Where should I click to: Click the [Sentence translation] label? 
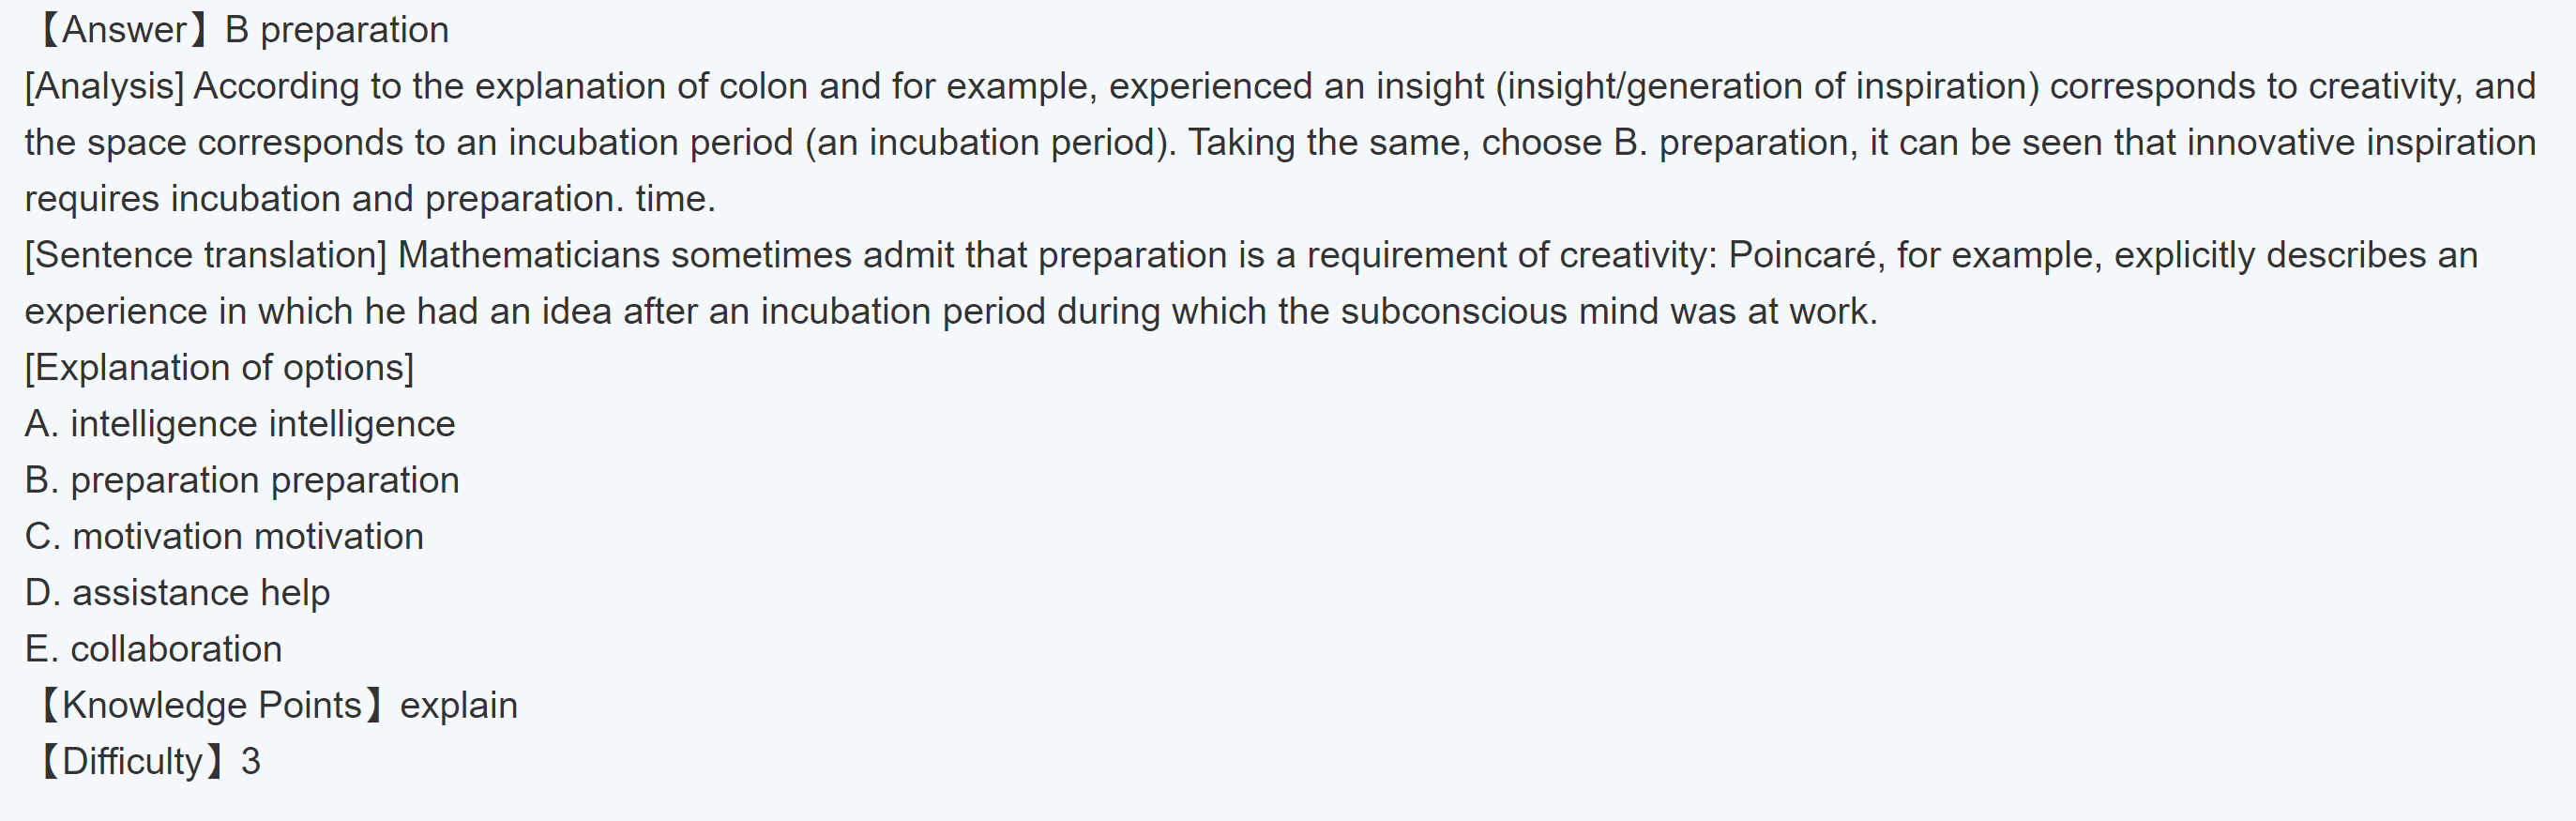205,256
